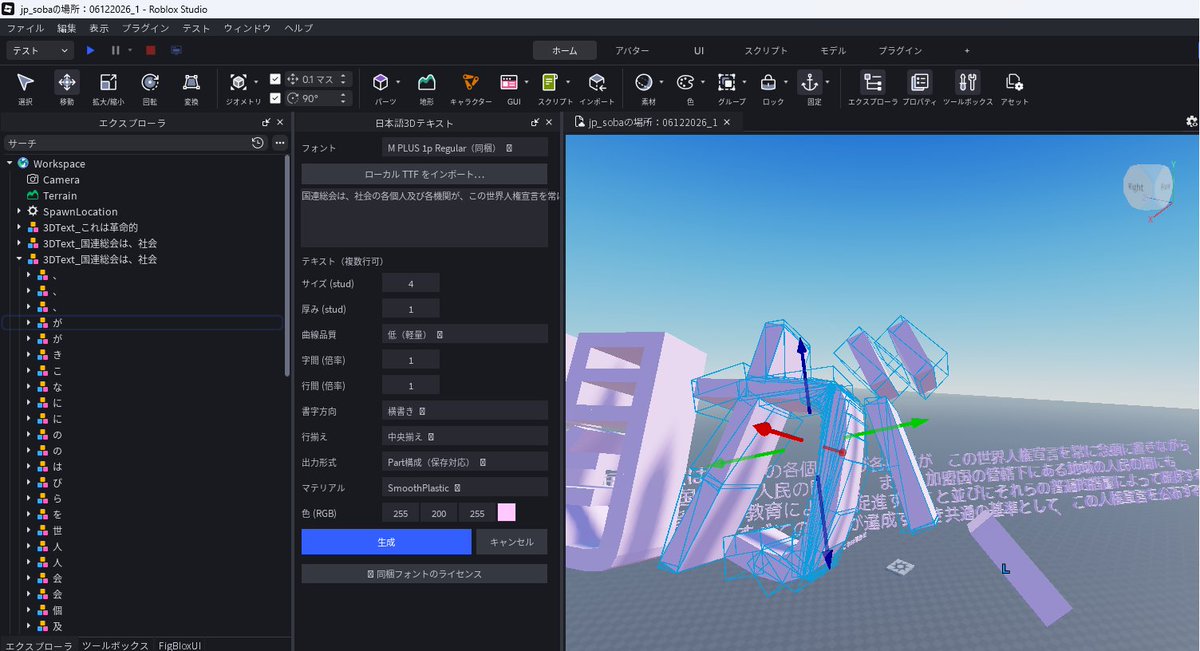Select the 選択 (Select) arrow tool
Screen dimensions: 1200x651
coord(25,83)
